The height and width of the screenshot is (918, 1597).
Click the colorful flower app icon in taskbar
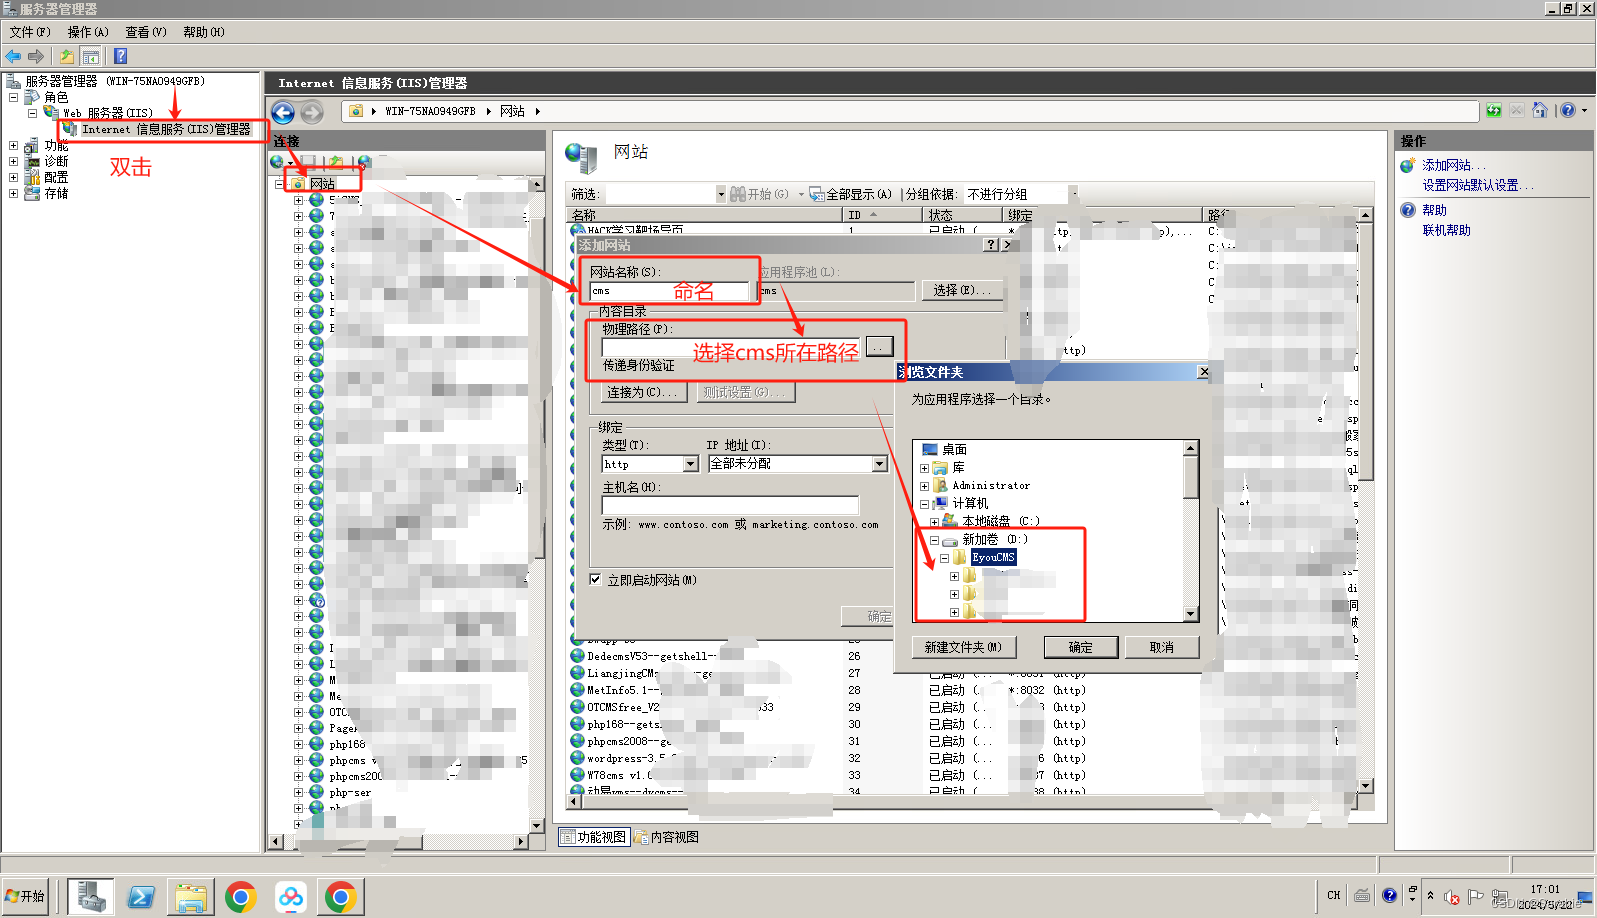coord(291,897)
